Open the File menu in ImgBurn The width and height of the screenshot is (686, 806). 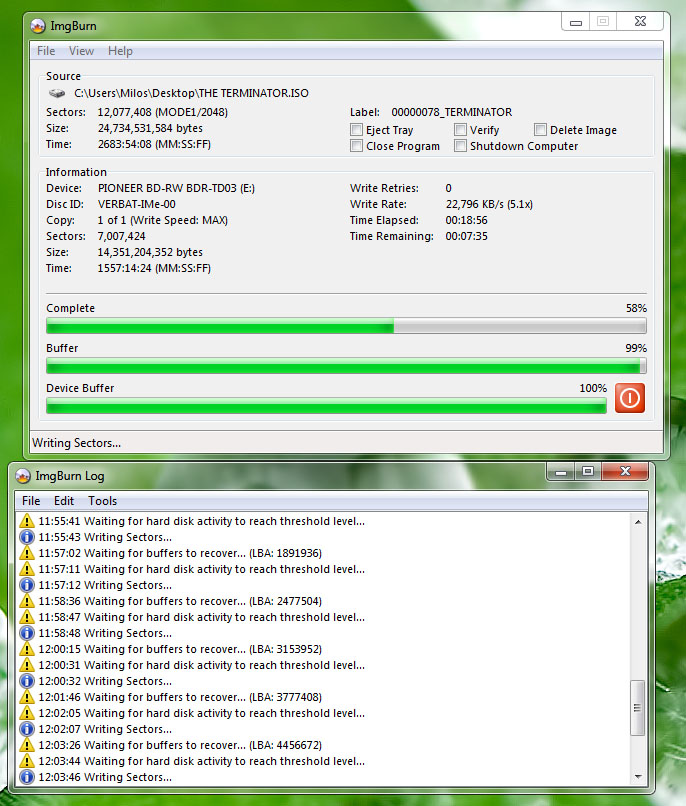[46, 51]
